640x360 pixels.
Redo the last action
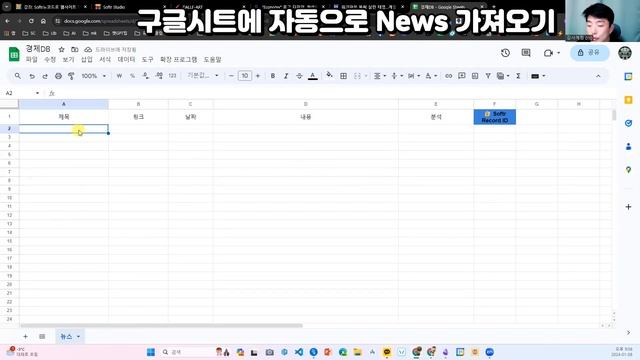45,76
